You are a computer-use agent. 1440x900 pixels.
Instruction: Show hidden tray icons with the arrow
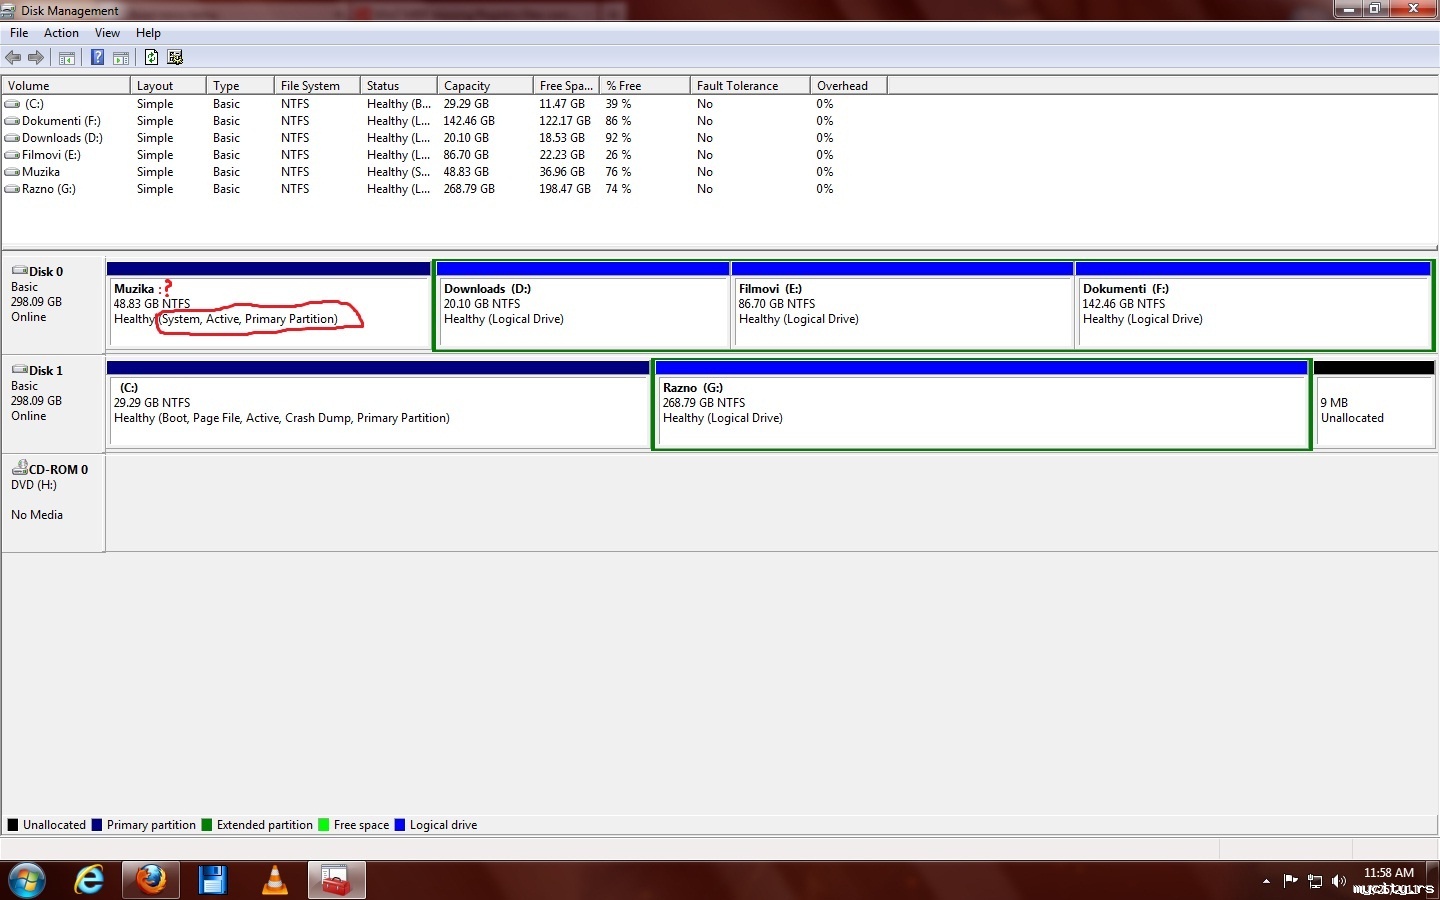(x=1266, y=881)
